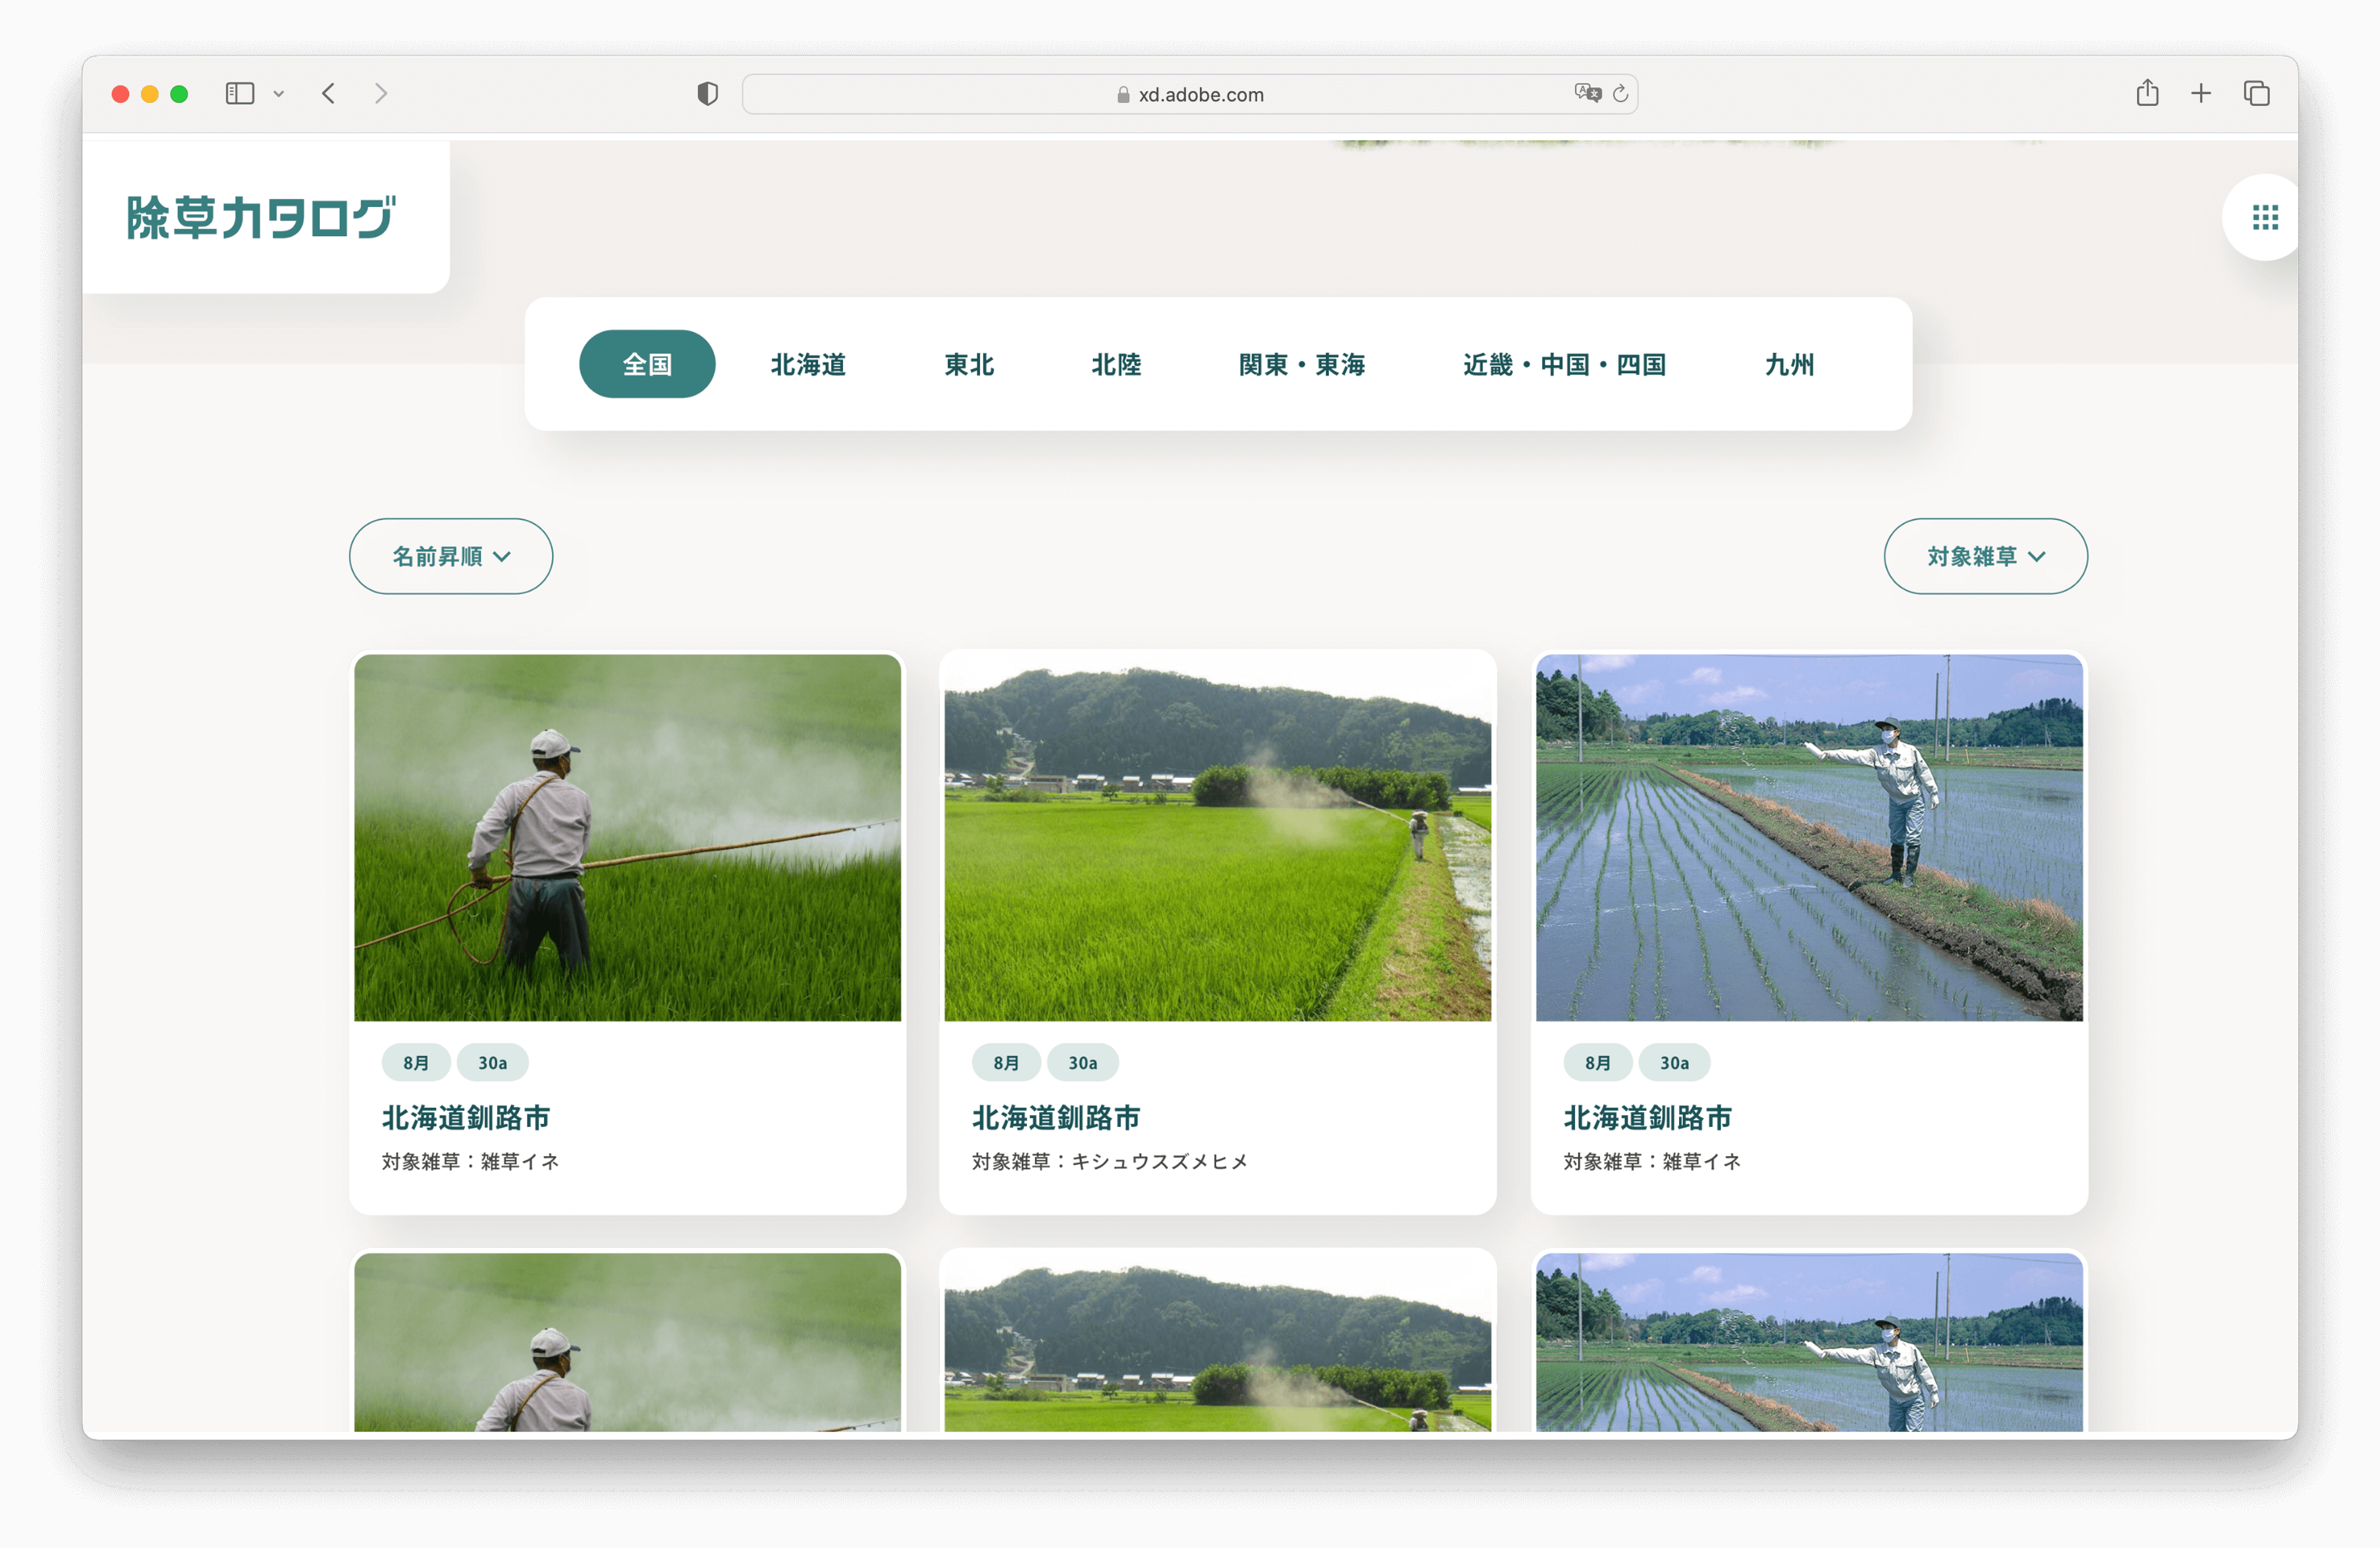Click 8月 tag on the third card
This screenshot has width=2380, height=1548.
[1598, 1062]
